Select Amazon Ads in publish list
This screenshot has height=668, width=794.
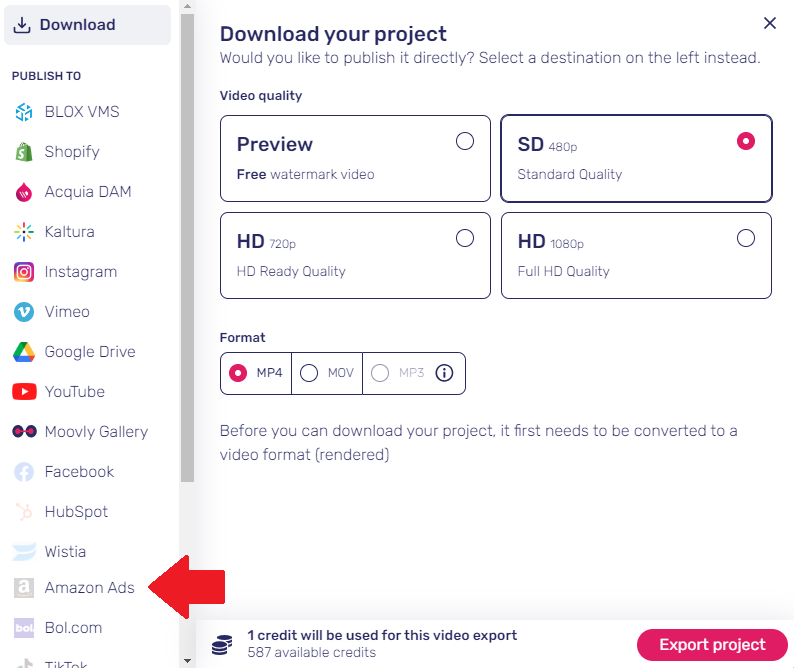tap(75, 587)
